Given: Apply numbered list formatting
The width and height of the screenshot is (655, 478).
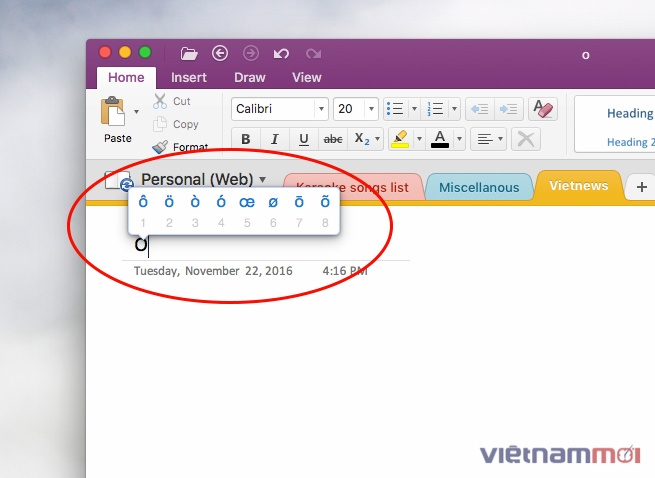Looking at the screenshot, I should tap(435, 109).
